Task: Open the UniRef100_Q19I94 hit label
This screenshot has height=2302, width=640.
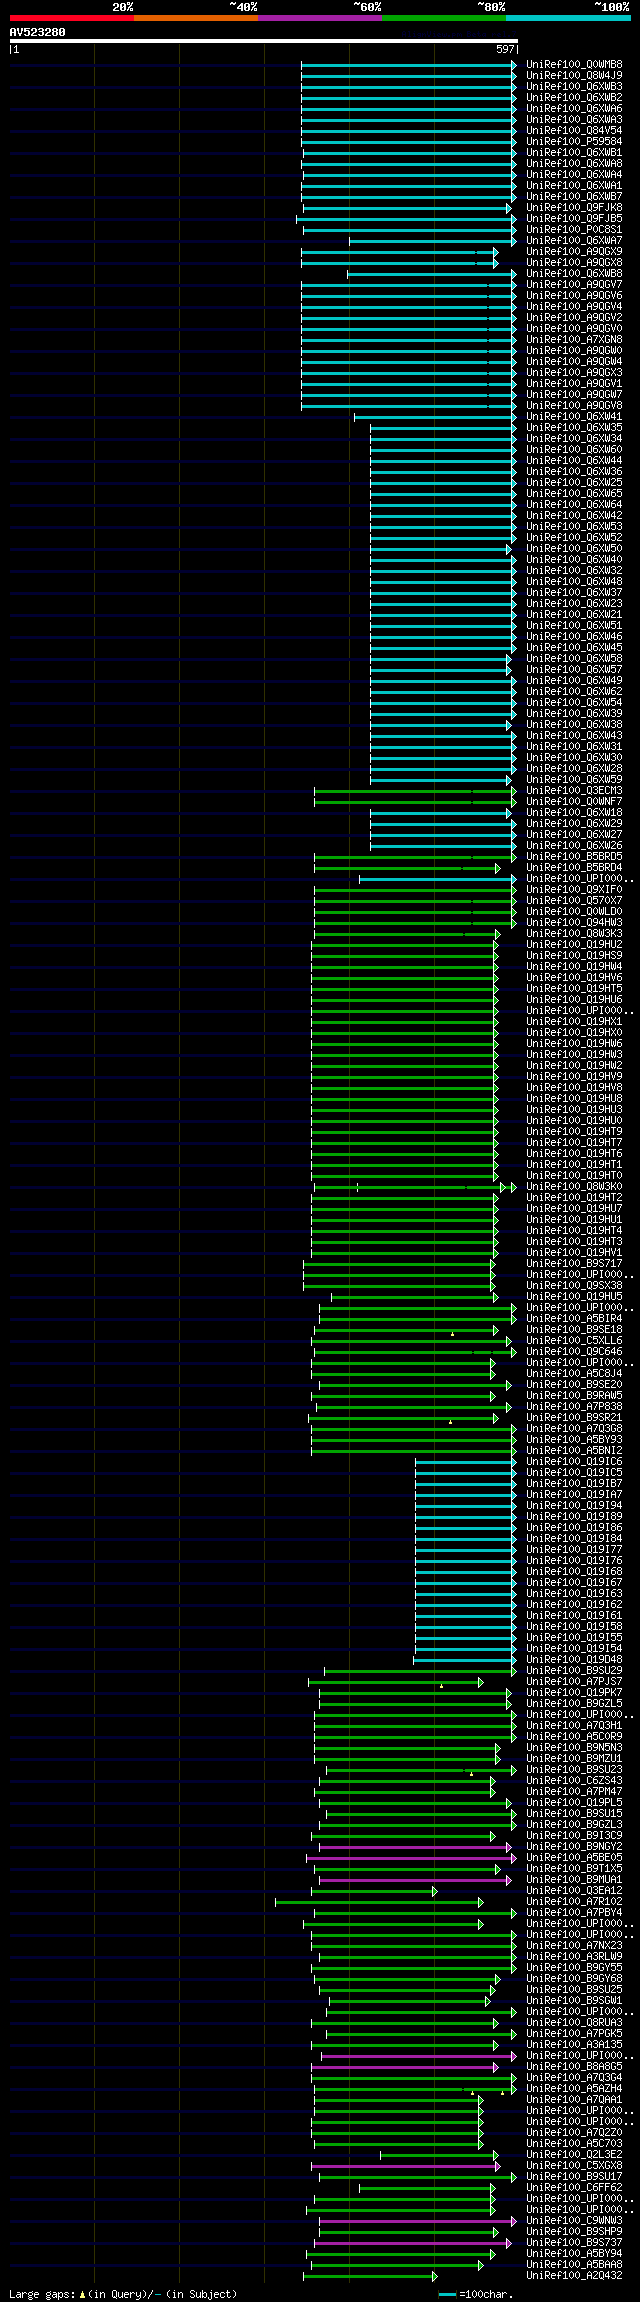Action: pyautogui.click(x=574, y=1506)
